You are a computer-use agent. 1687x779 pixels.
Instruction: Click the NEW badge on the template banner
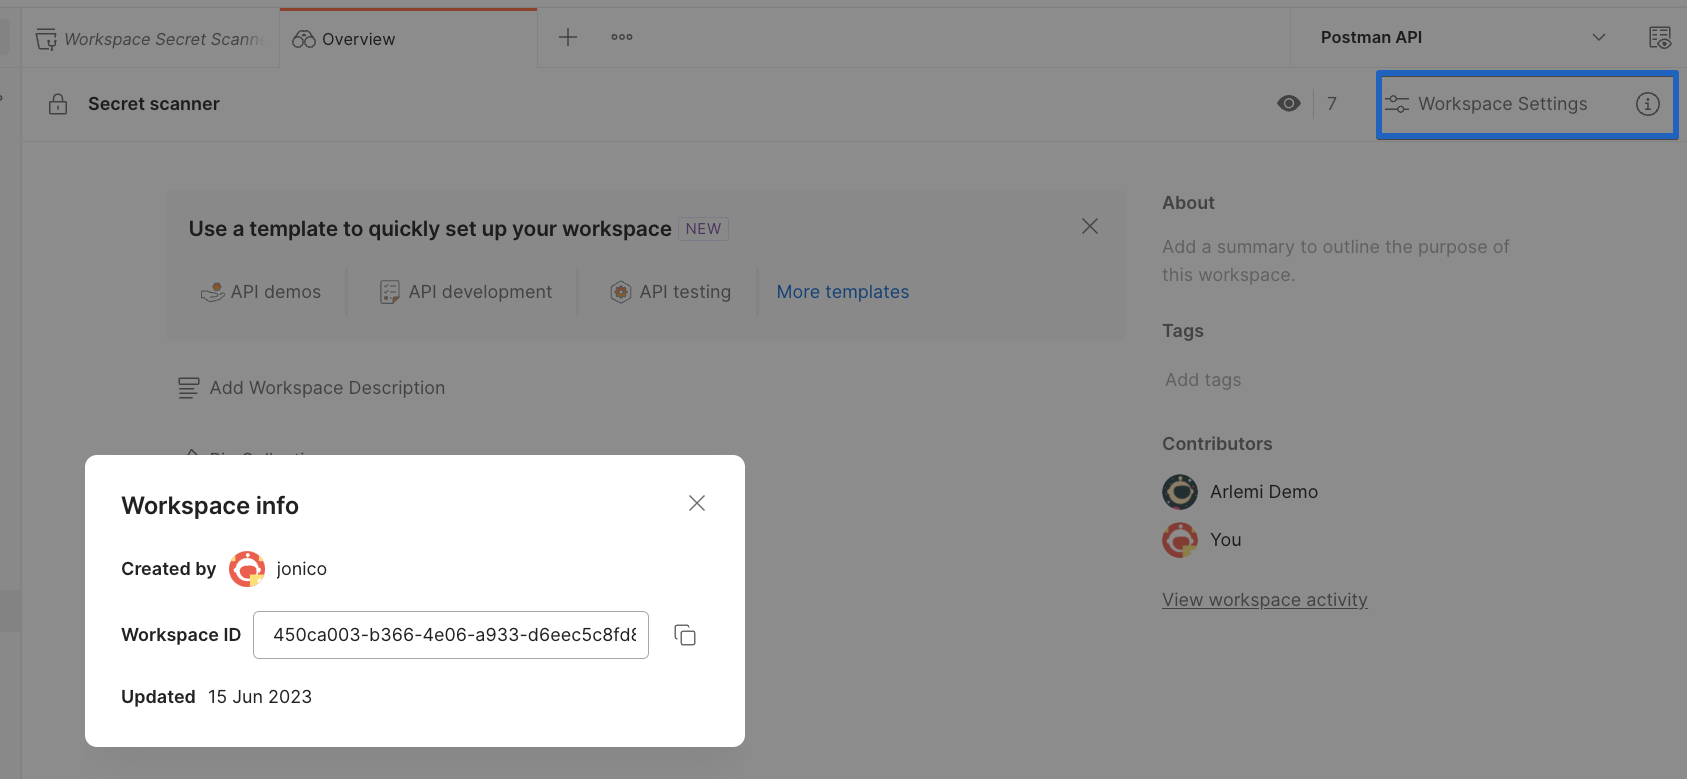[x=704, y=229]
